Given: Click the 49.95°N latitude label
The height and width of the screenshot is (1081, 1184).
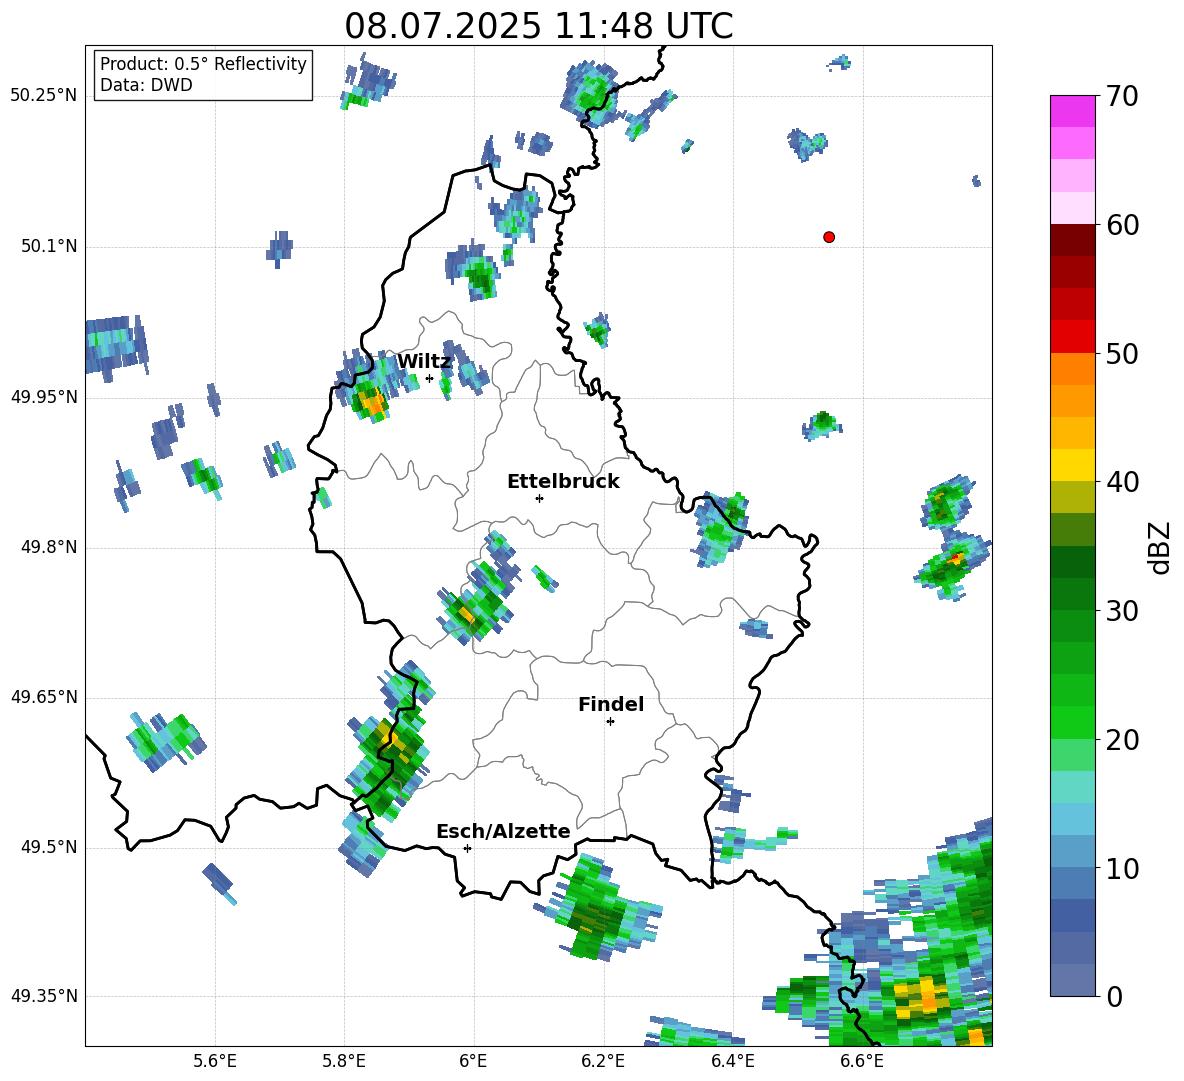Looking at the screenshot, I should pyautogui.click(x=44, y=397).
